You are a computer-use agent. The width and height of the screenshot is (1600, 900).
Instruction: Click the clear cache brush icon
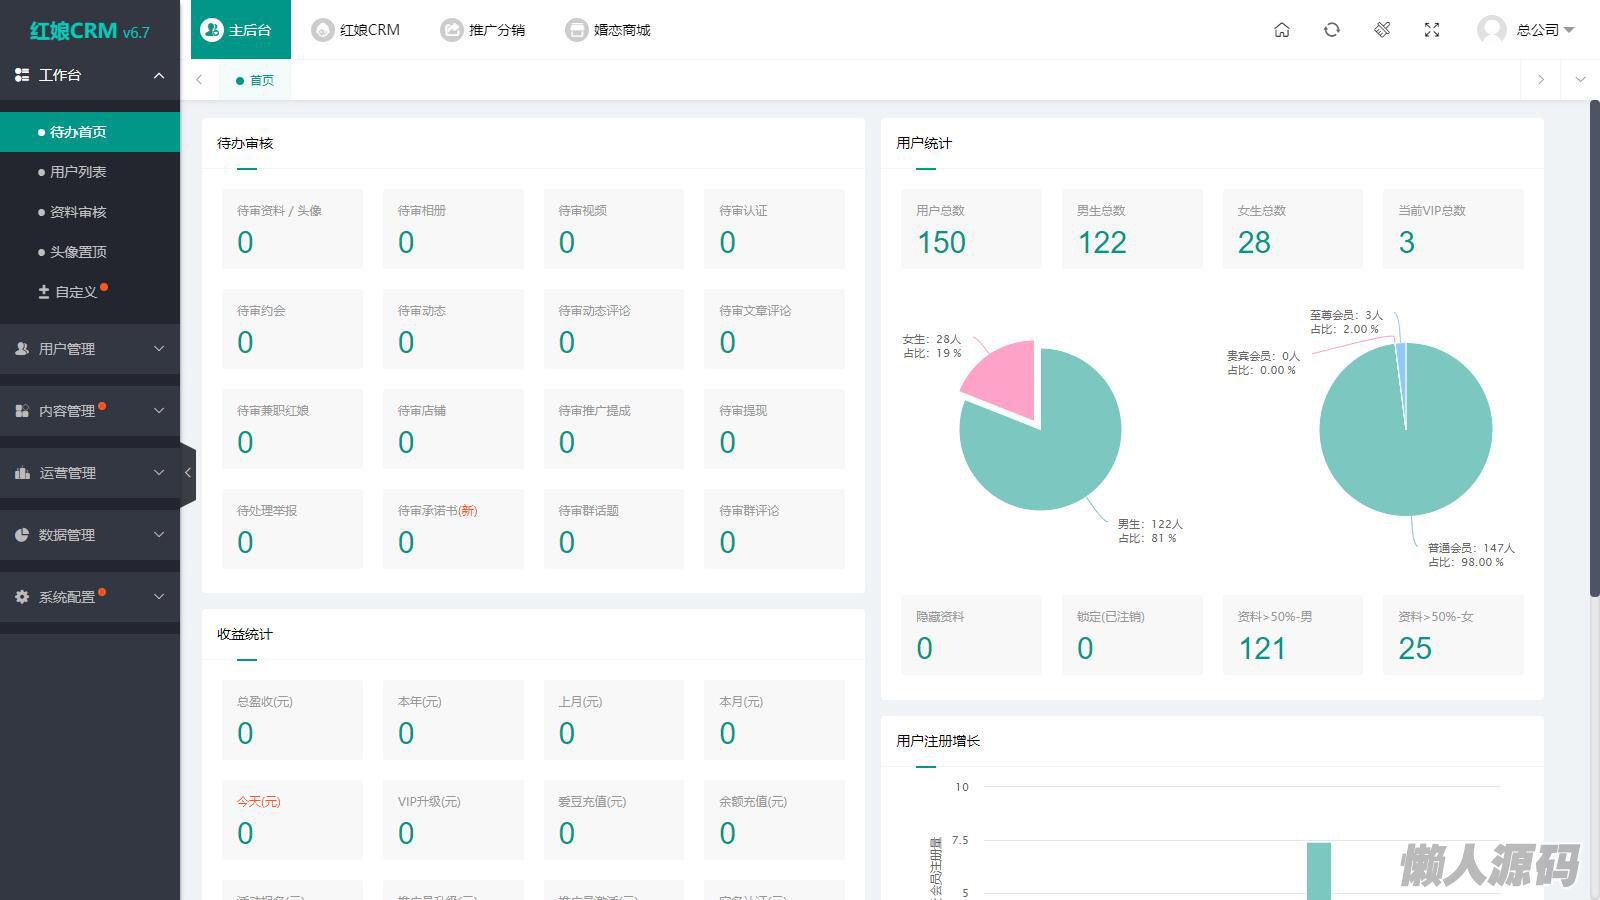[x=1382, y=30]
